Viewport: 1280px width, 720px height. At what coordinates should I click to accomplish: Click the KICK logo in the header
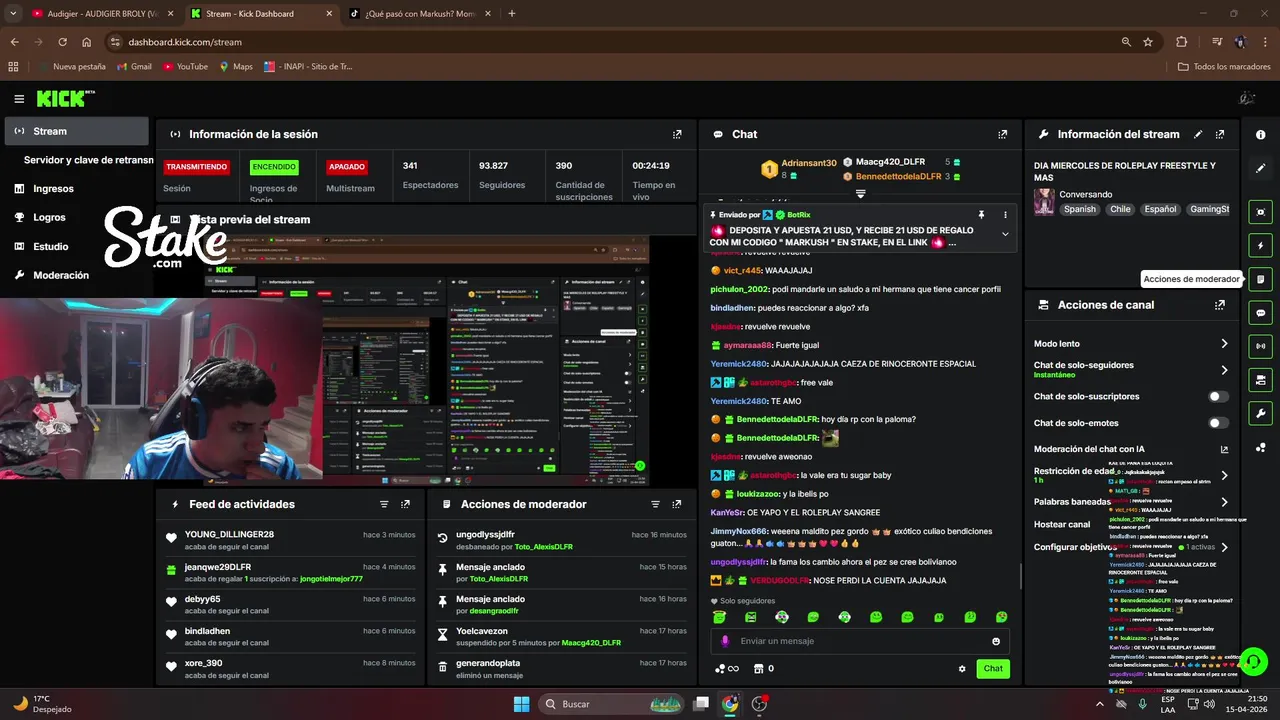(x=65, y=98)
